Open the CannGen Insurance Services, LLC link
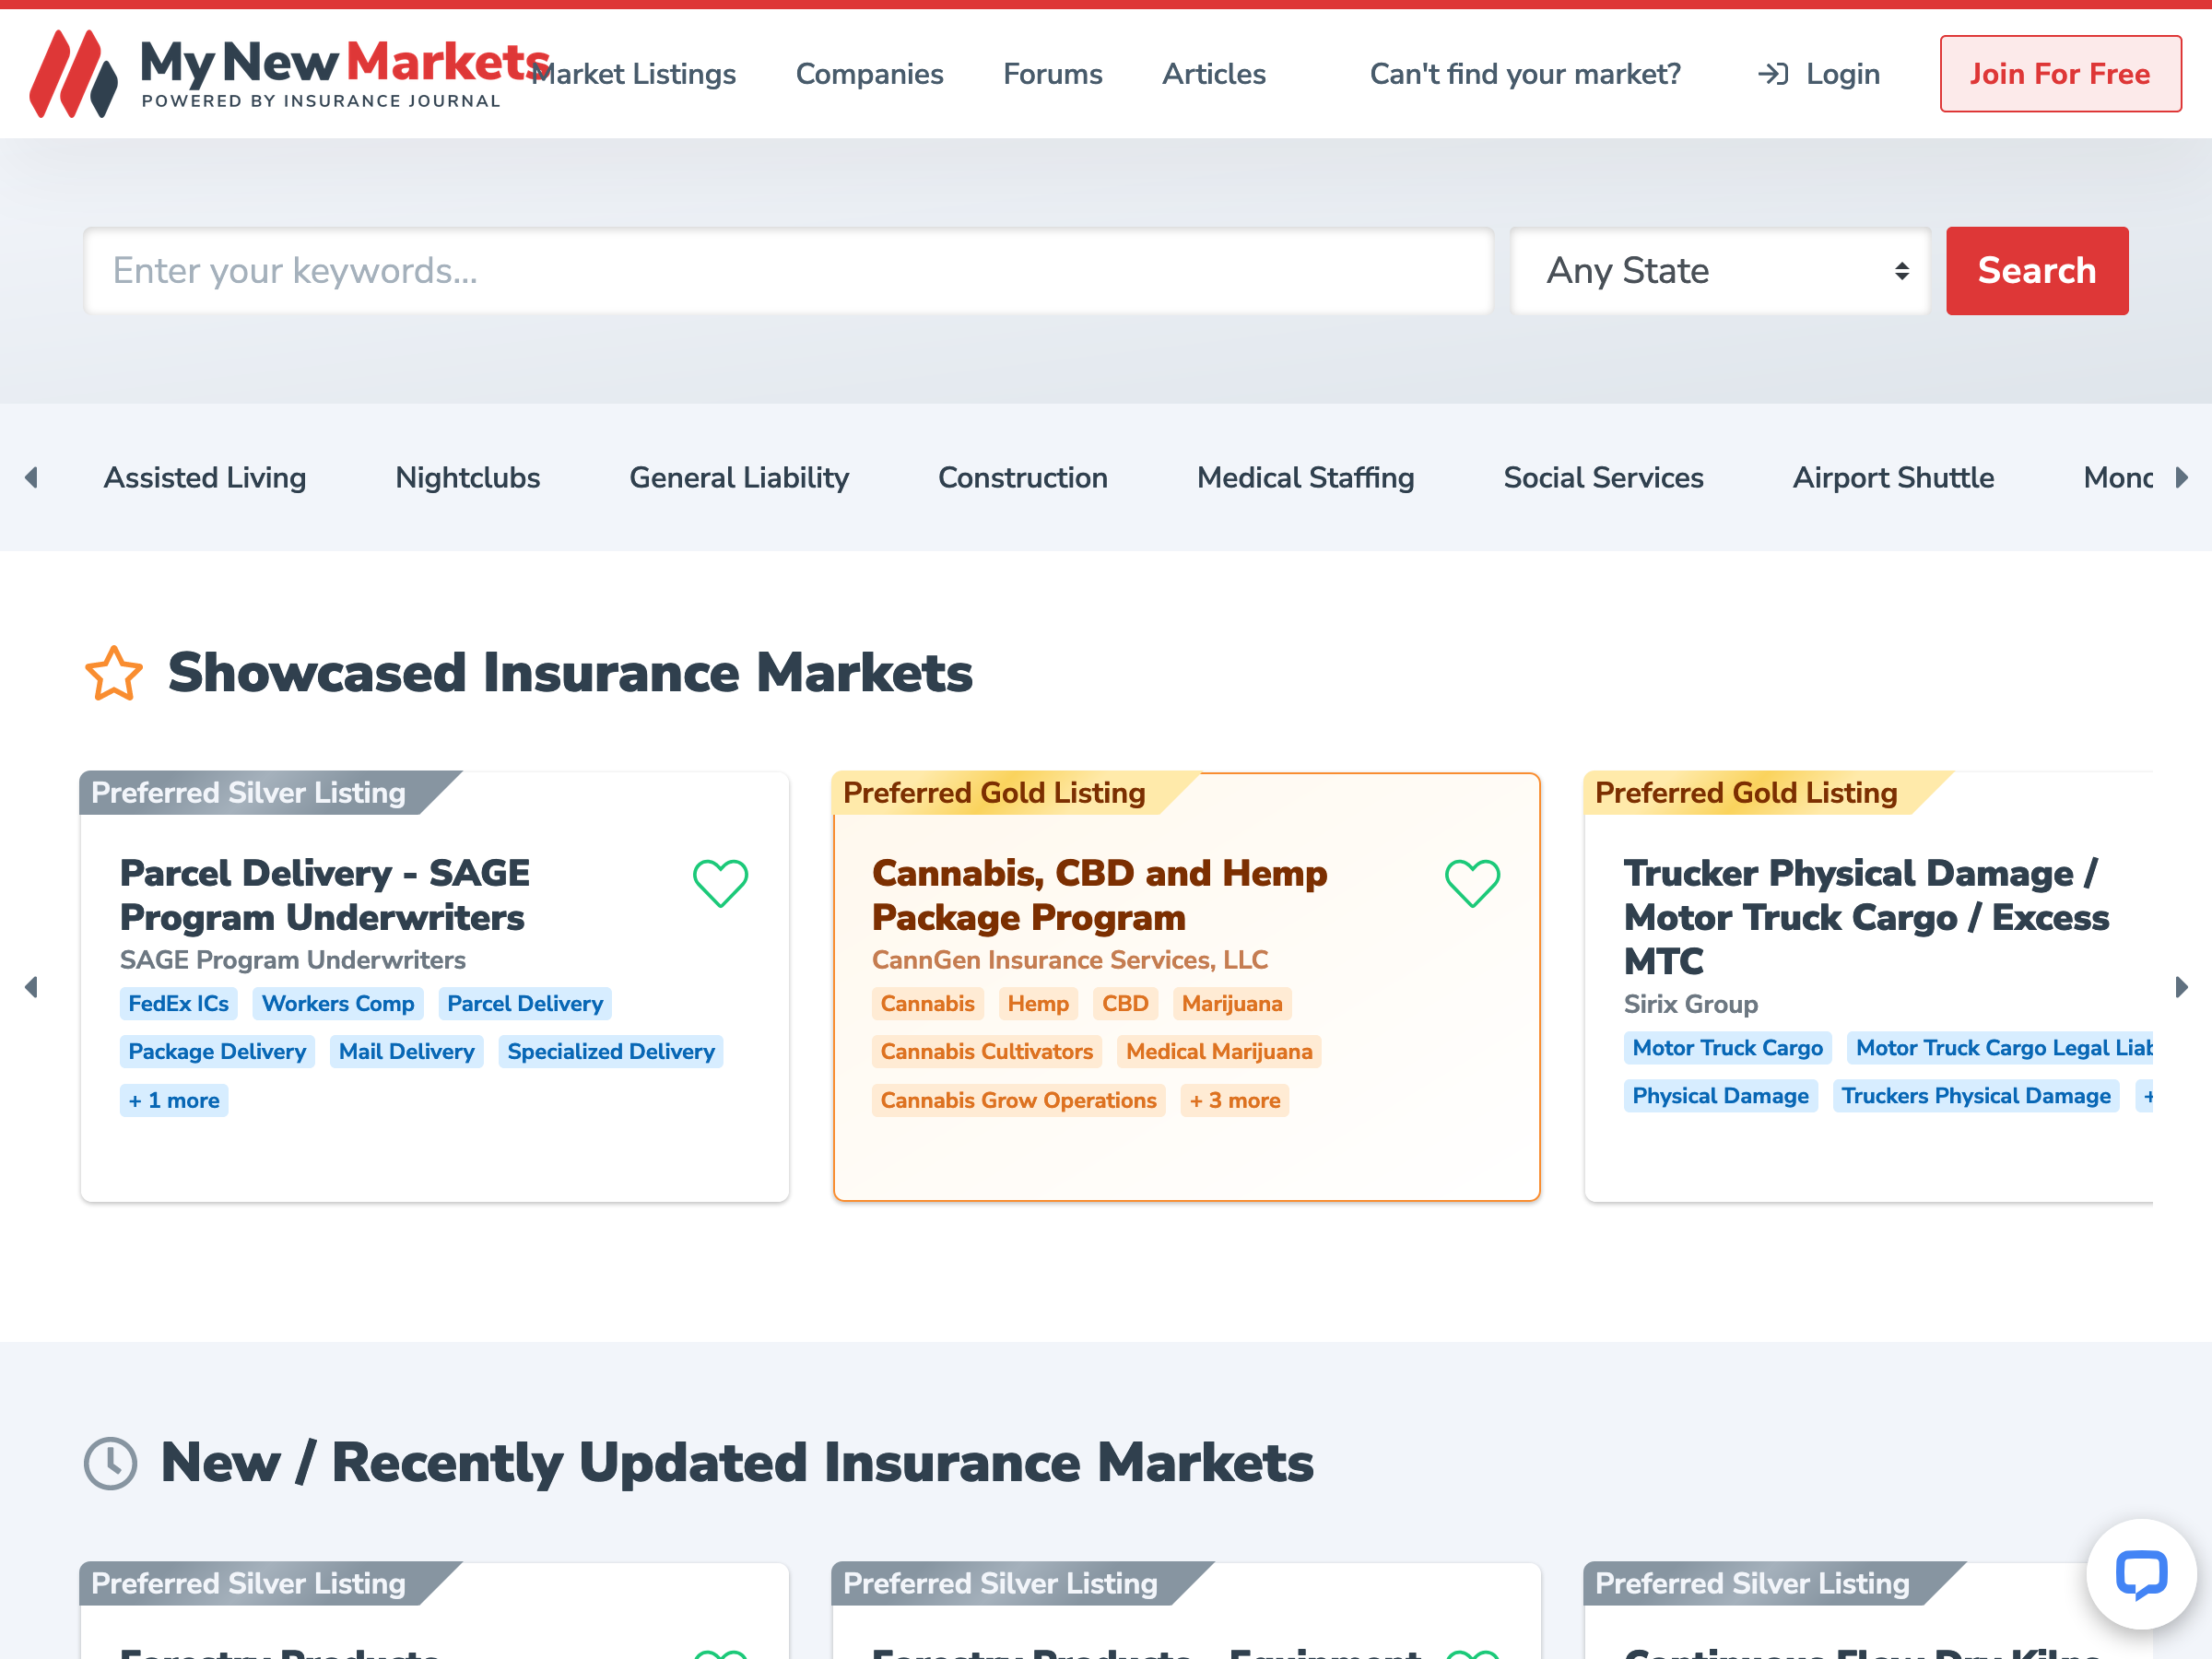The width and height of the screenshot is (2212, 1659). (1069, 960)
